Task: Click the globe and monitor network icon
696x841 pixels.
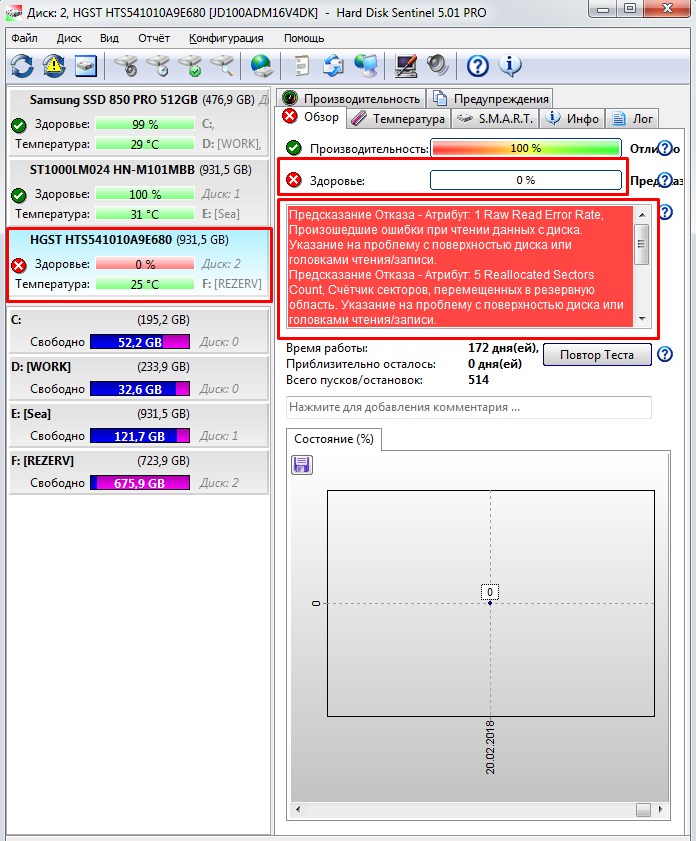Action: click(x=366, y=66)
